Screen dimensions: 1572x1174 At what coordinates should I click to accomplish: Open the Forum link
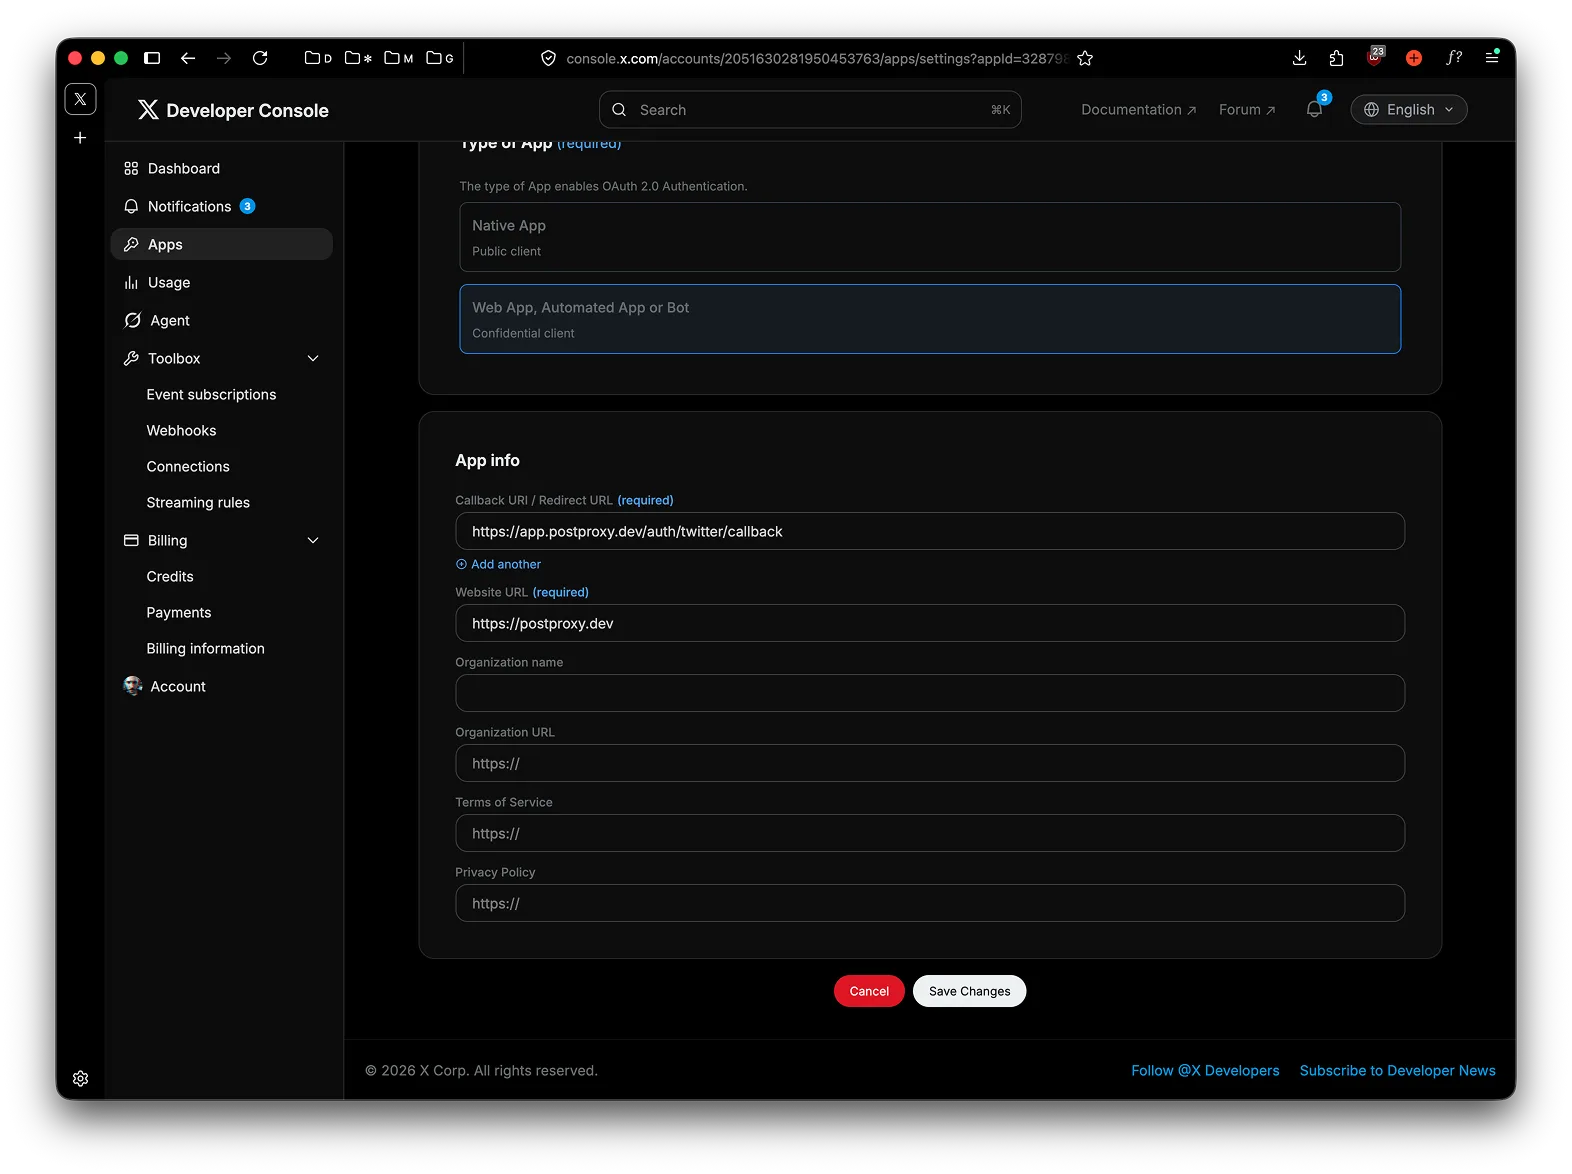coord(1247,110)
